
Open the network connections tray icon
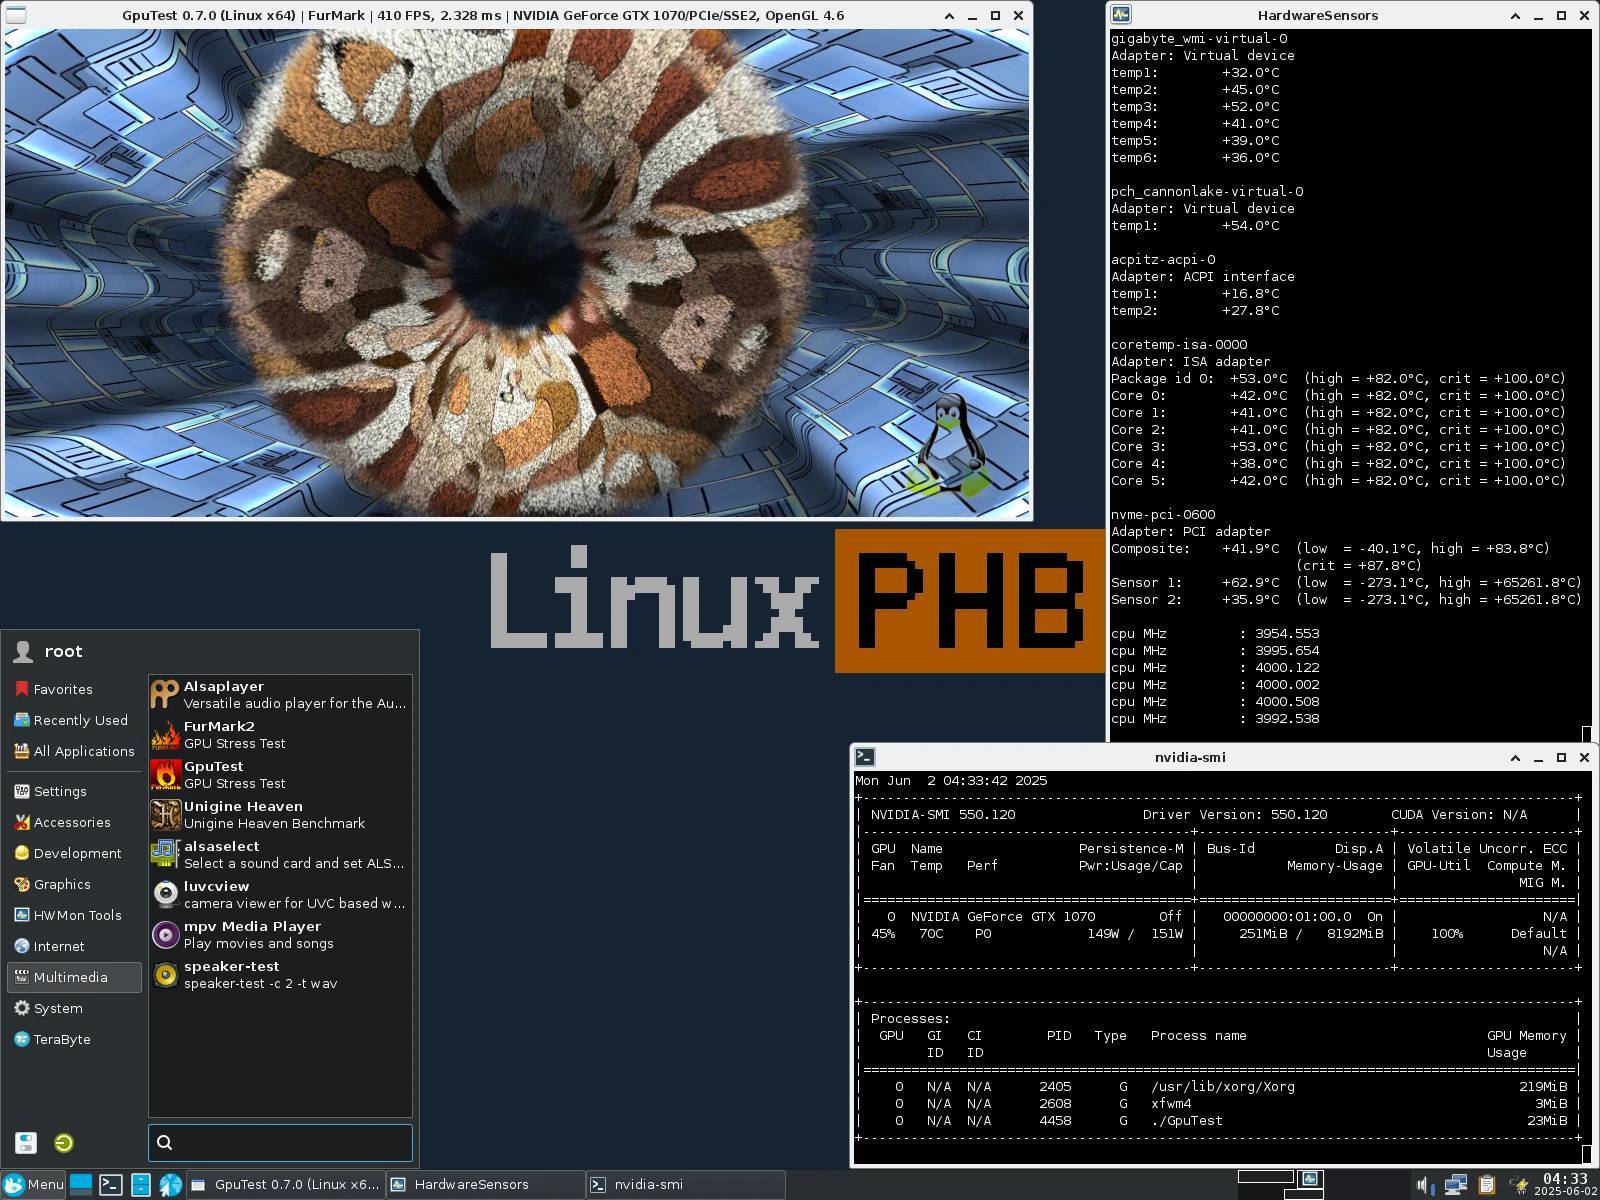tap(1456, 1185)
